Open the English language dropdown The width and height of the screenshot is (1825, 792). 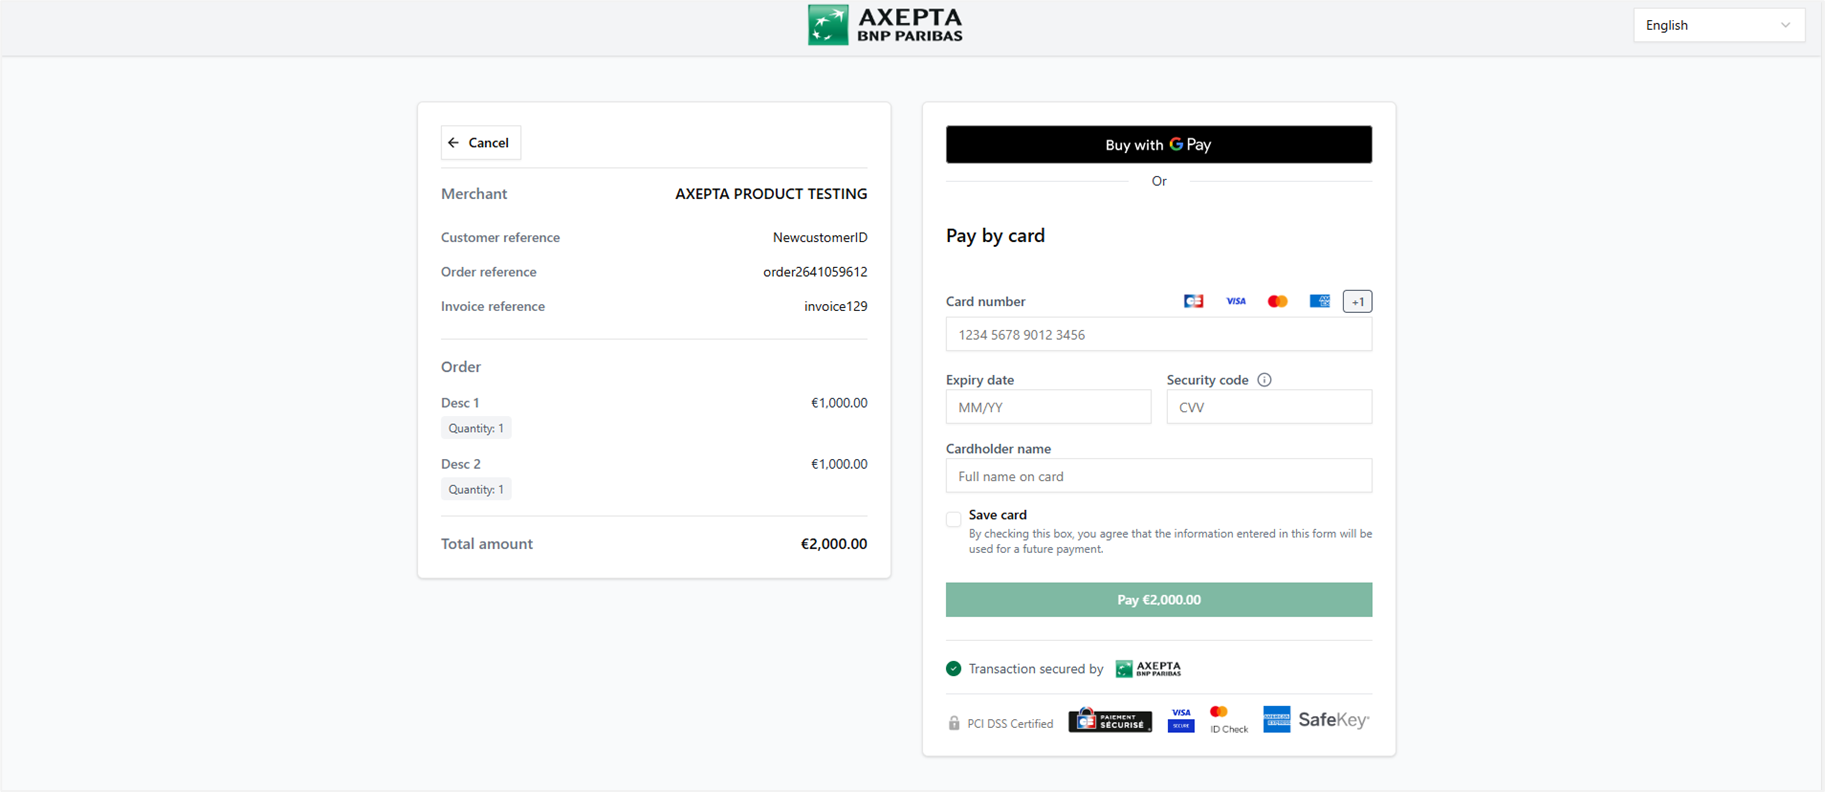[1718, 25]
